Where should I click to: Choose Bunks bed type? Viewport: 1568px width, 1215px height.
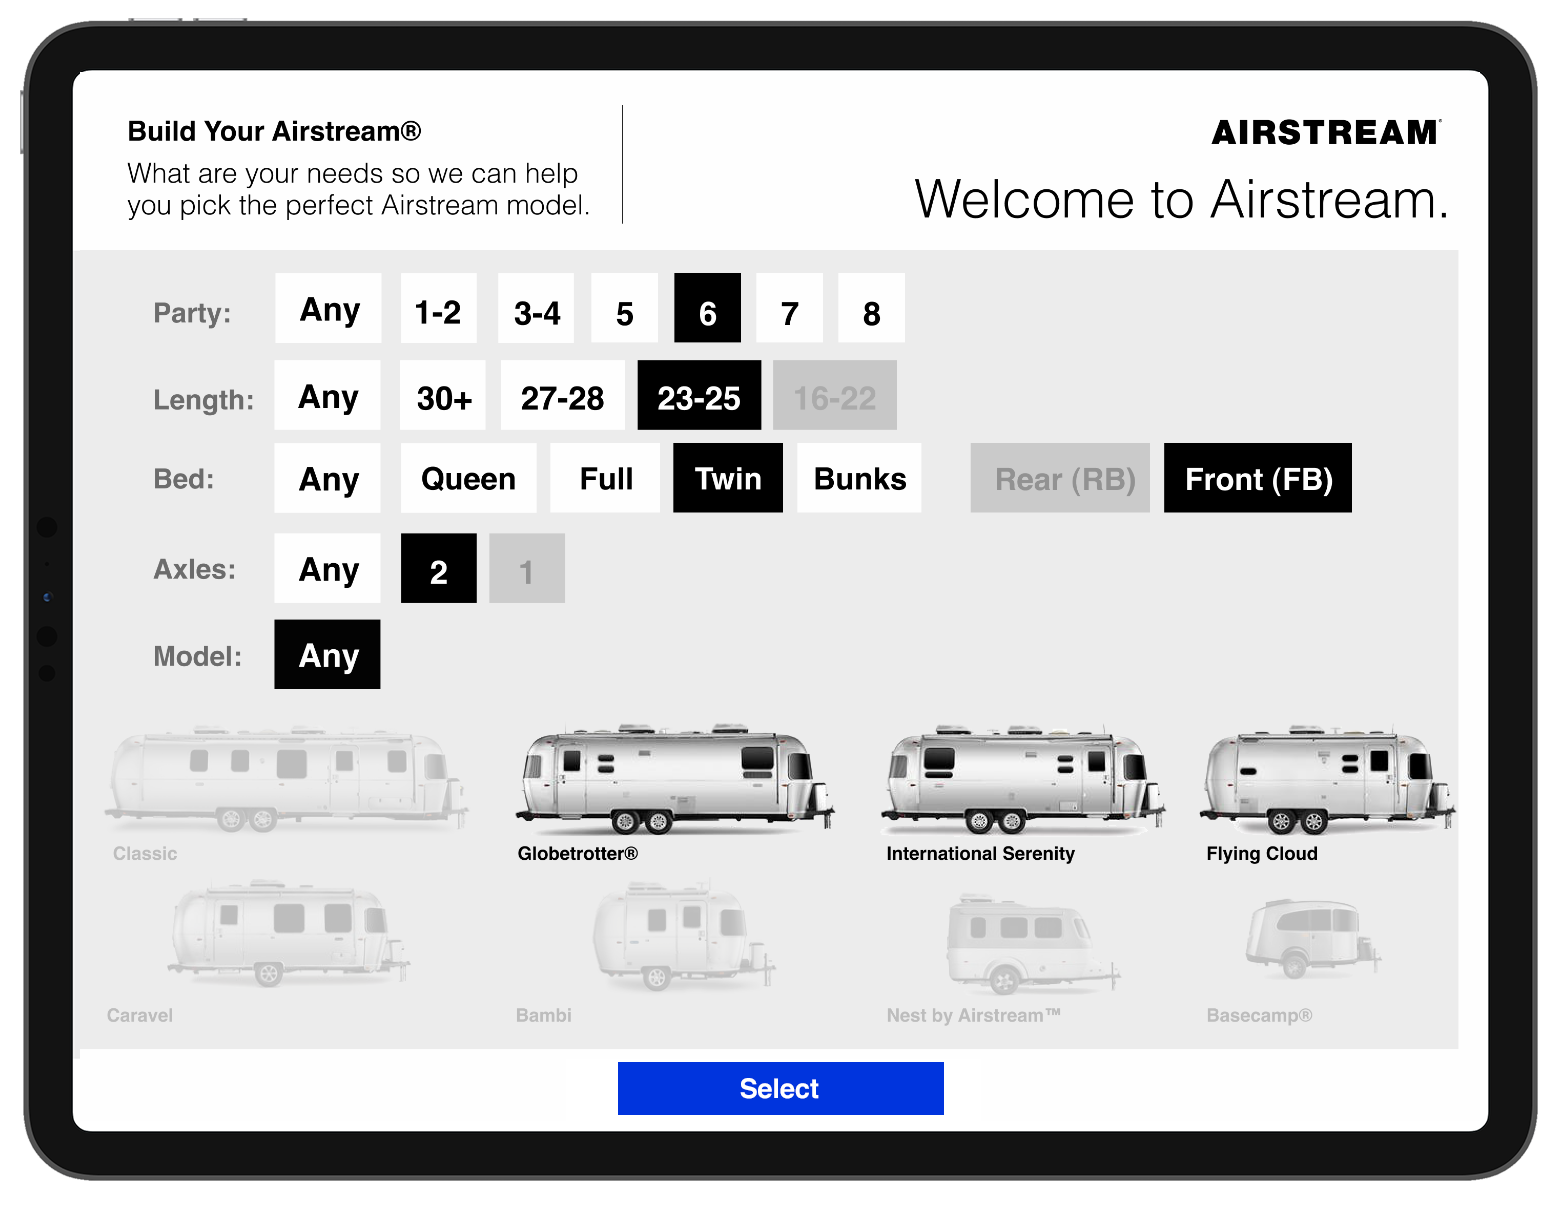click(859, 478)
